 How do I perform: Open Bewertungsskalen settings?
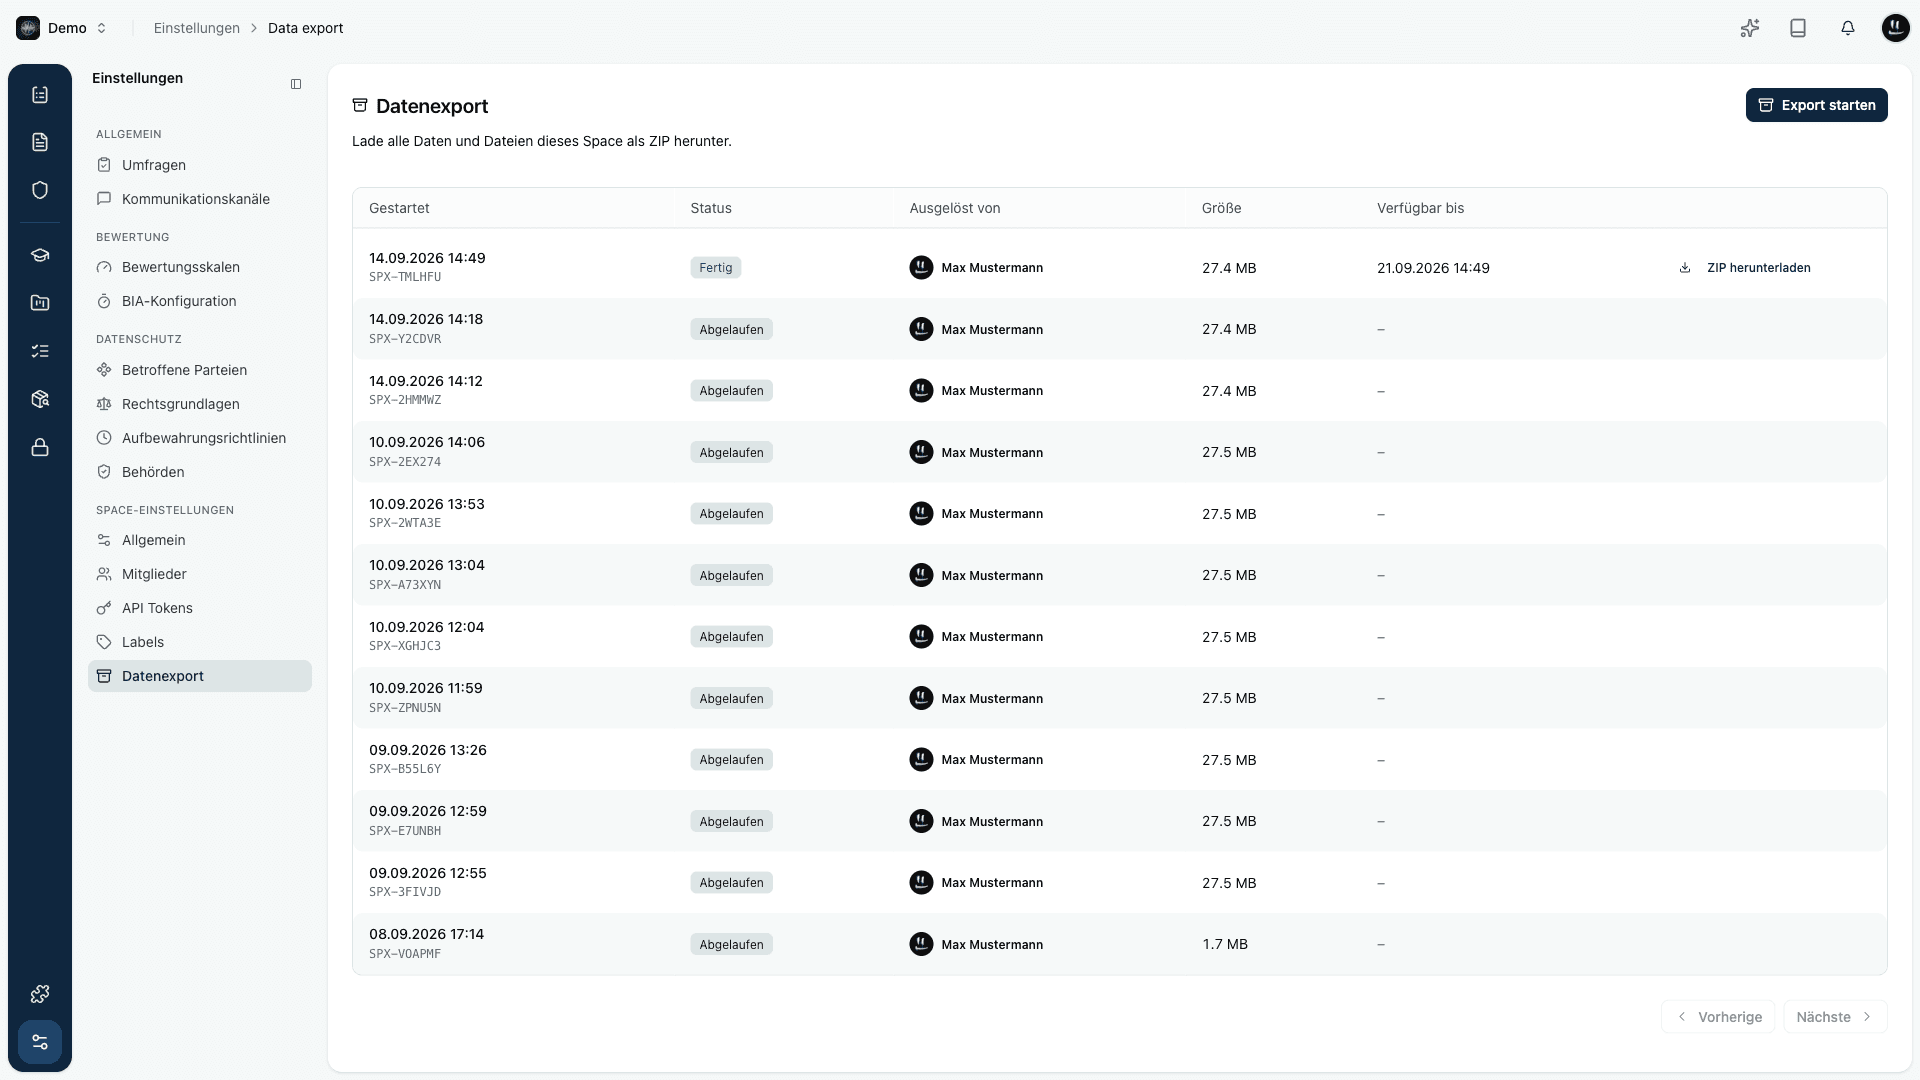(200, 267)
